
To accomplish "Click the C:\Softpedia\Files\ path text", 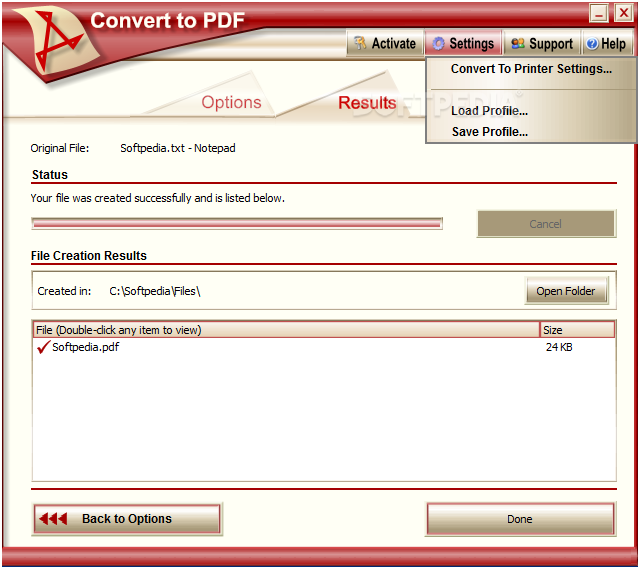I will click(155, 291).
